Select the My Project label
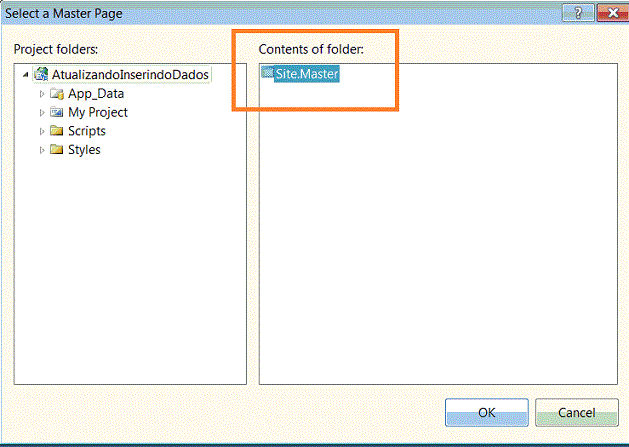This screenshot has height=447, width=629. pos(98,112)
